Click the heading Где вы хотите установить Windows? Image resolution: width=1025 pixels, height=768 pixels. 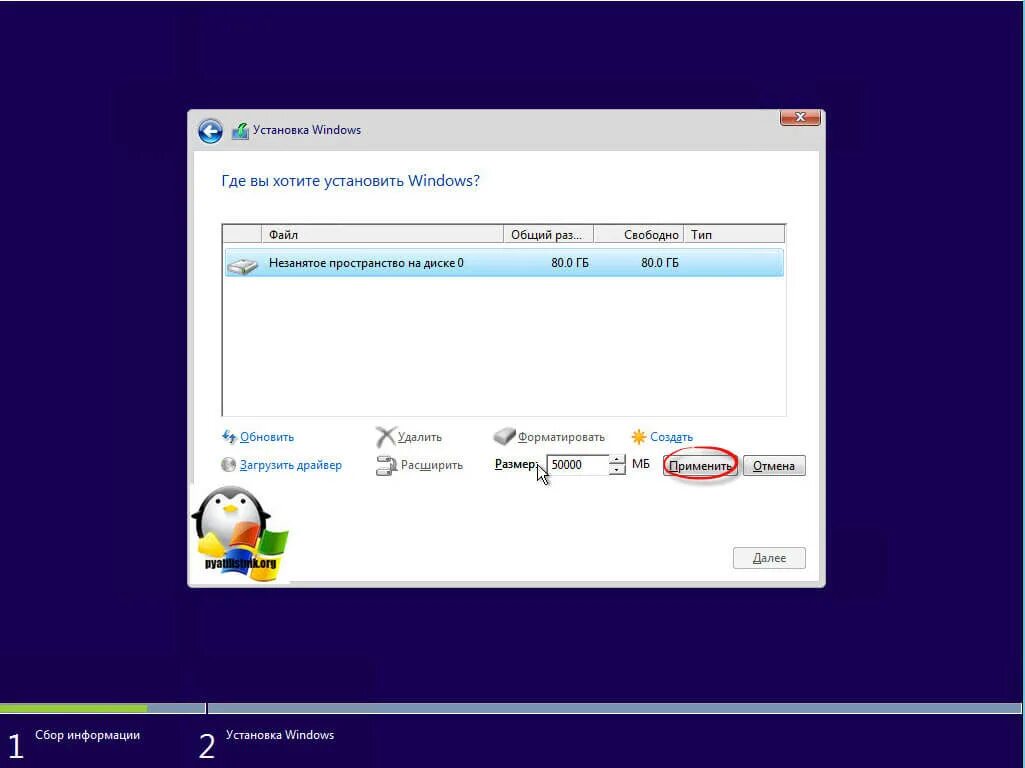[350, 181]
